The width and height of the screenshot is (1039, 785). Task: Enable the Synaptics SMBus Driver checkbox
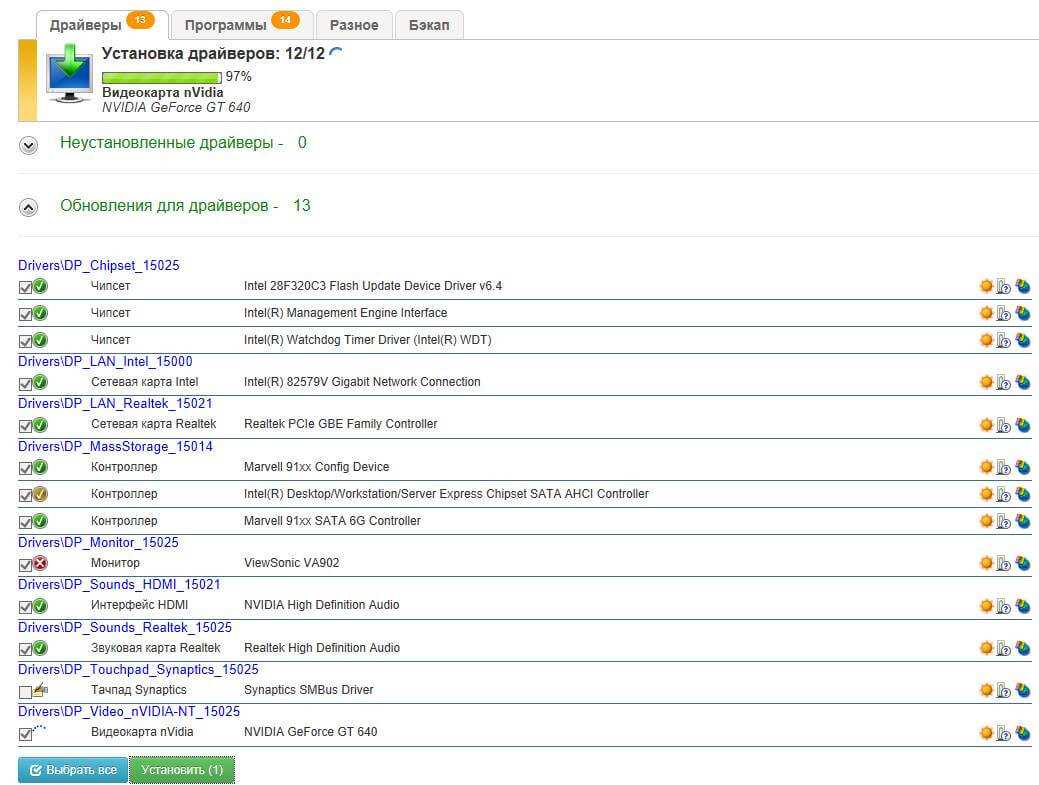click(x=25, y=691)
